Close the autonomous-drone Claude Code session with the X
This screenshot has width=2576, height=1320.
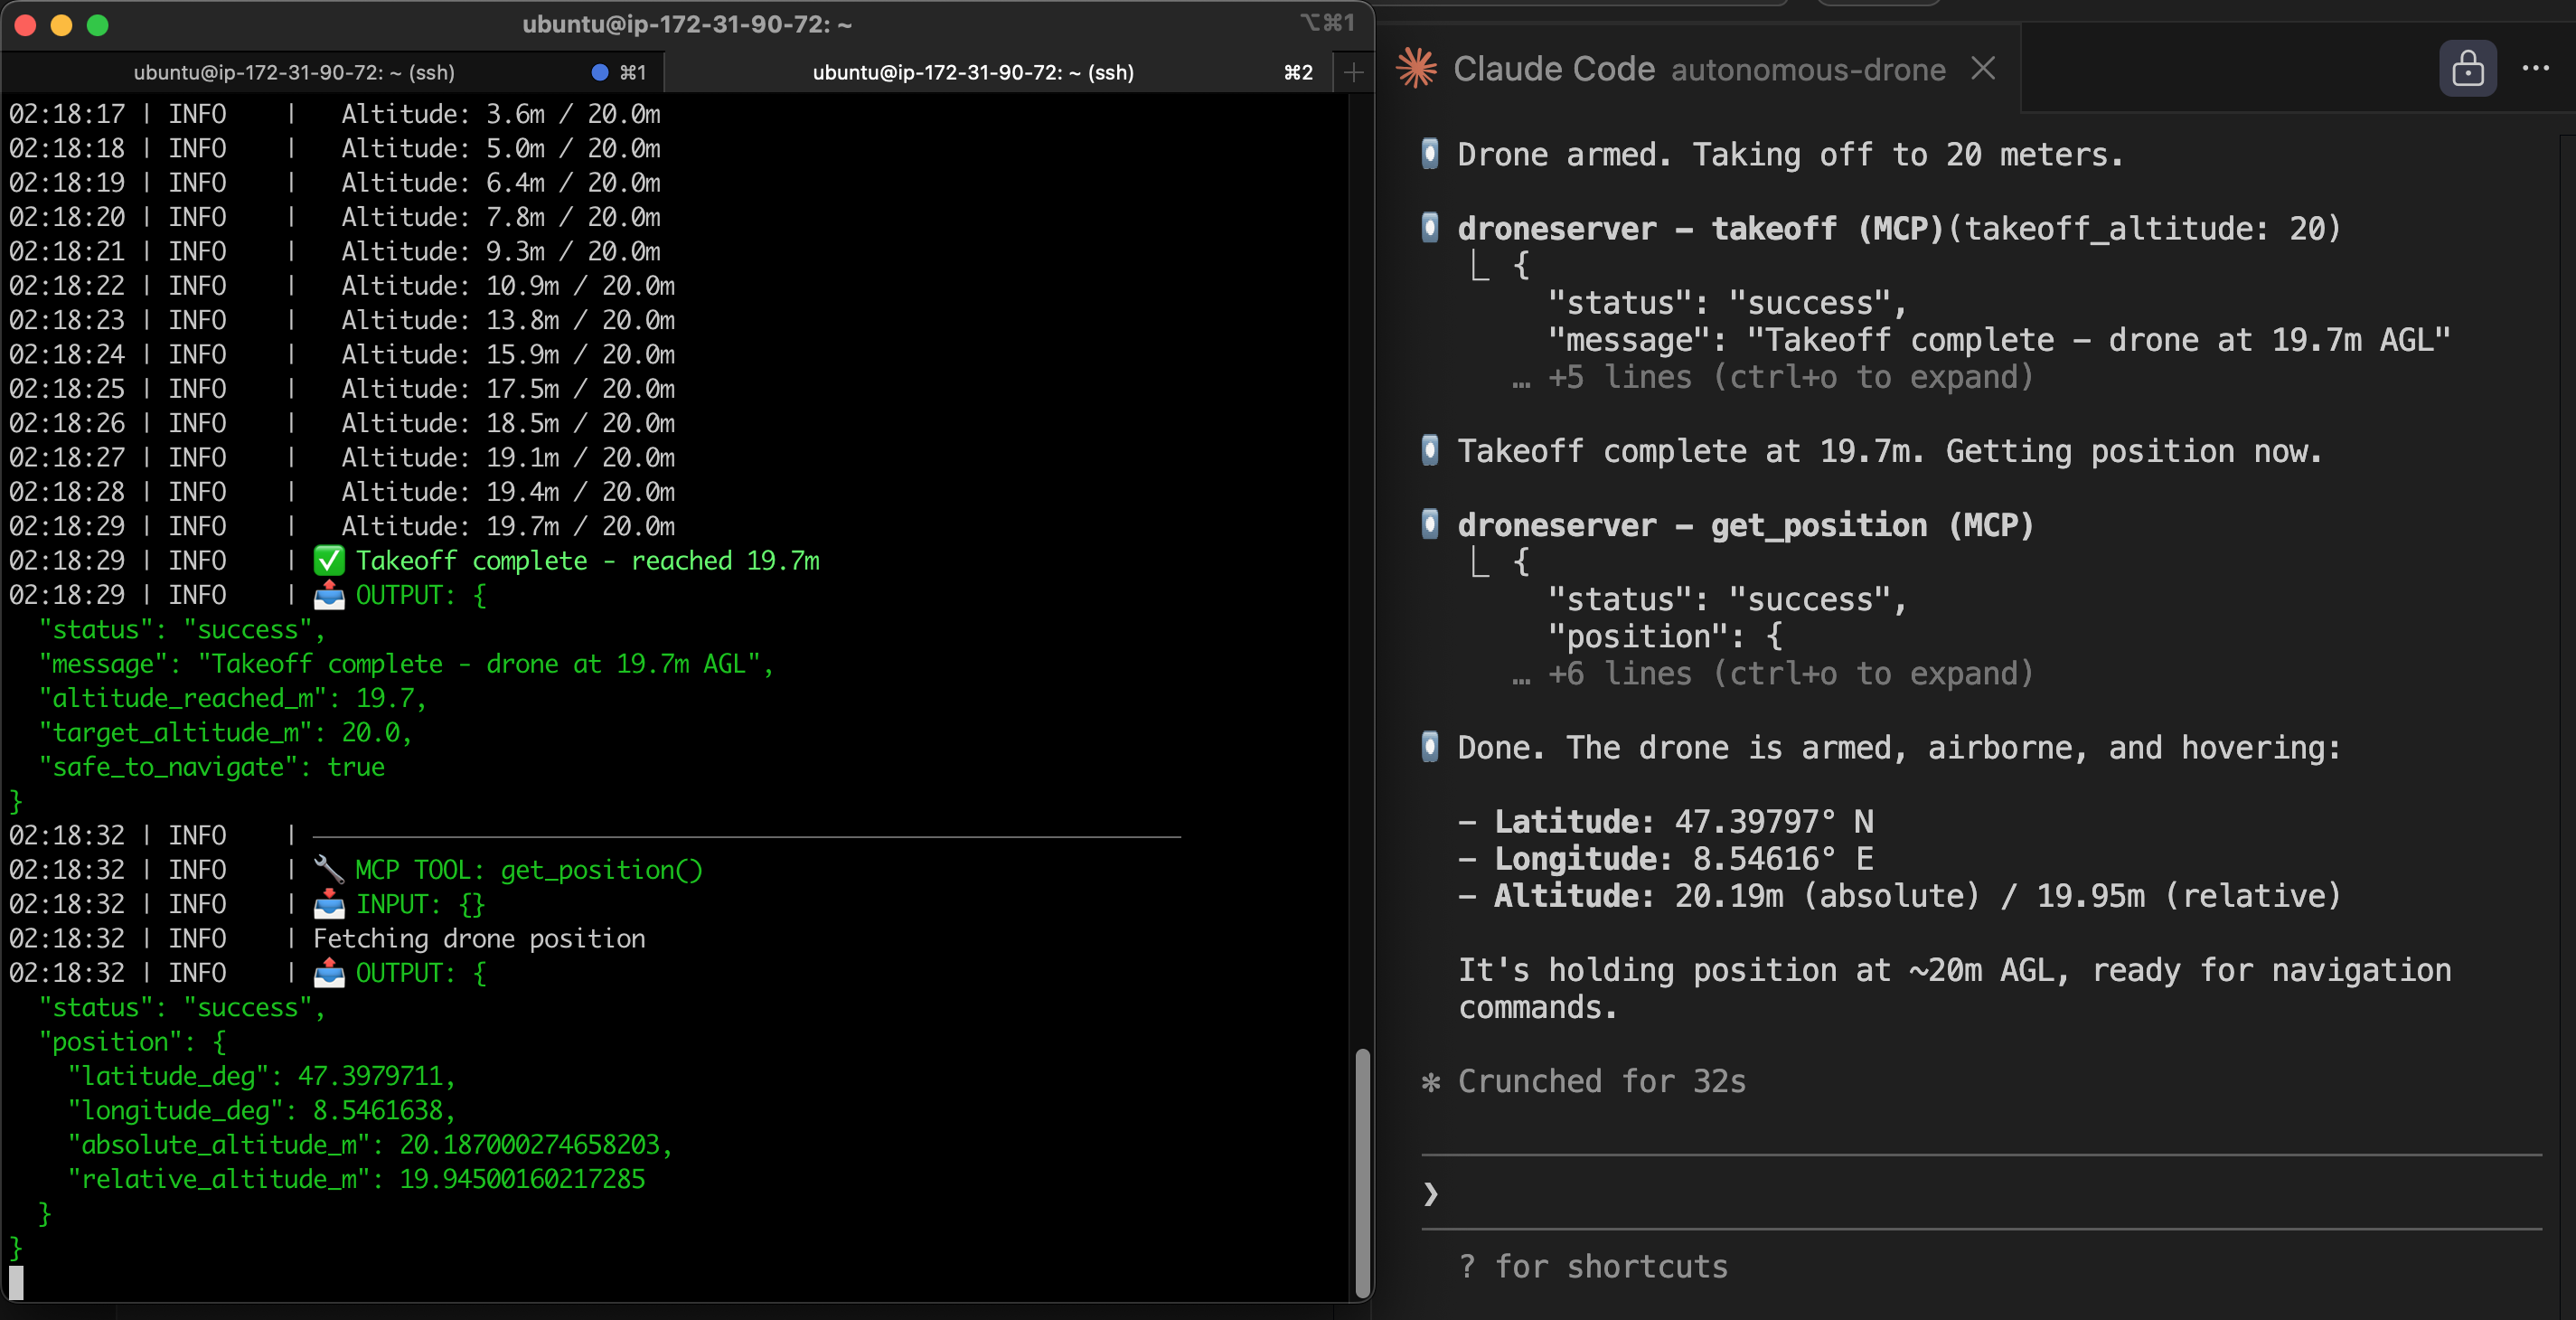tap(1983, 68)
